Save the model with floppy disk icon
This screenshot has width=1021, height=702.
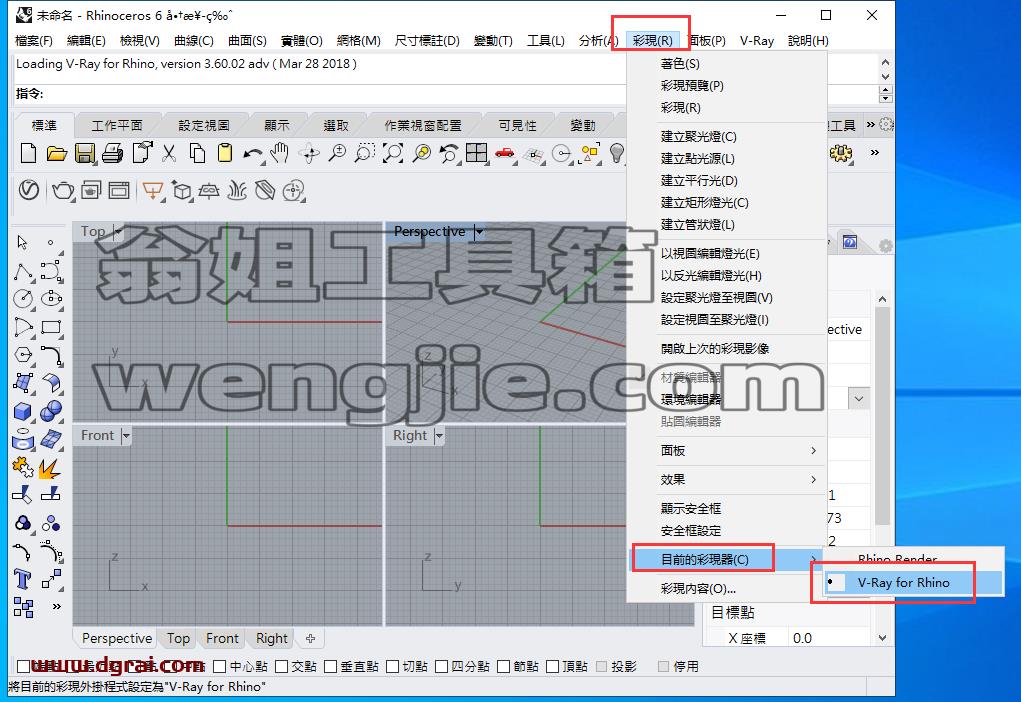point(85,154)
